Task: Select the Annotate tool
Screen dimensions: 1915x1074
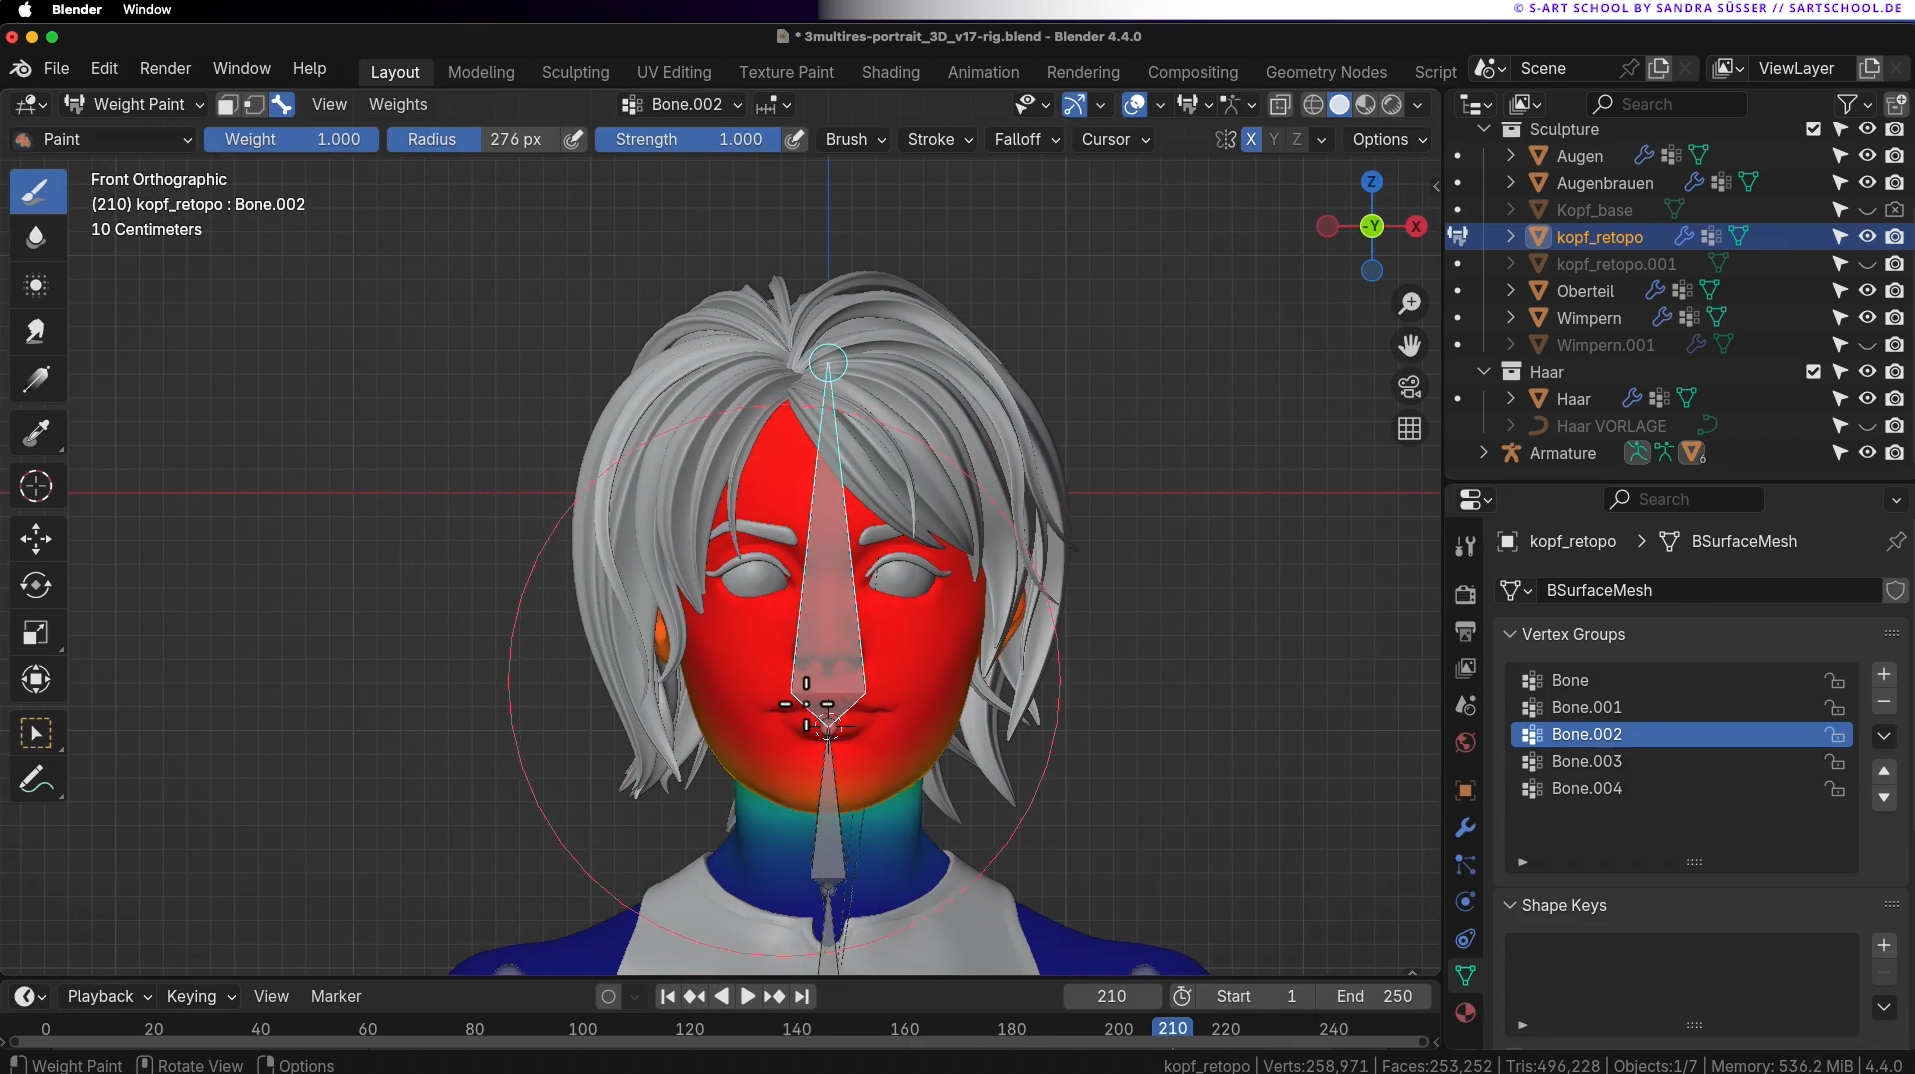Action: tap(37, 779)
